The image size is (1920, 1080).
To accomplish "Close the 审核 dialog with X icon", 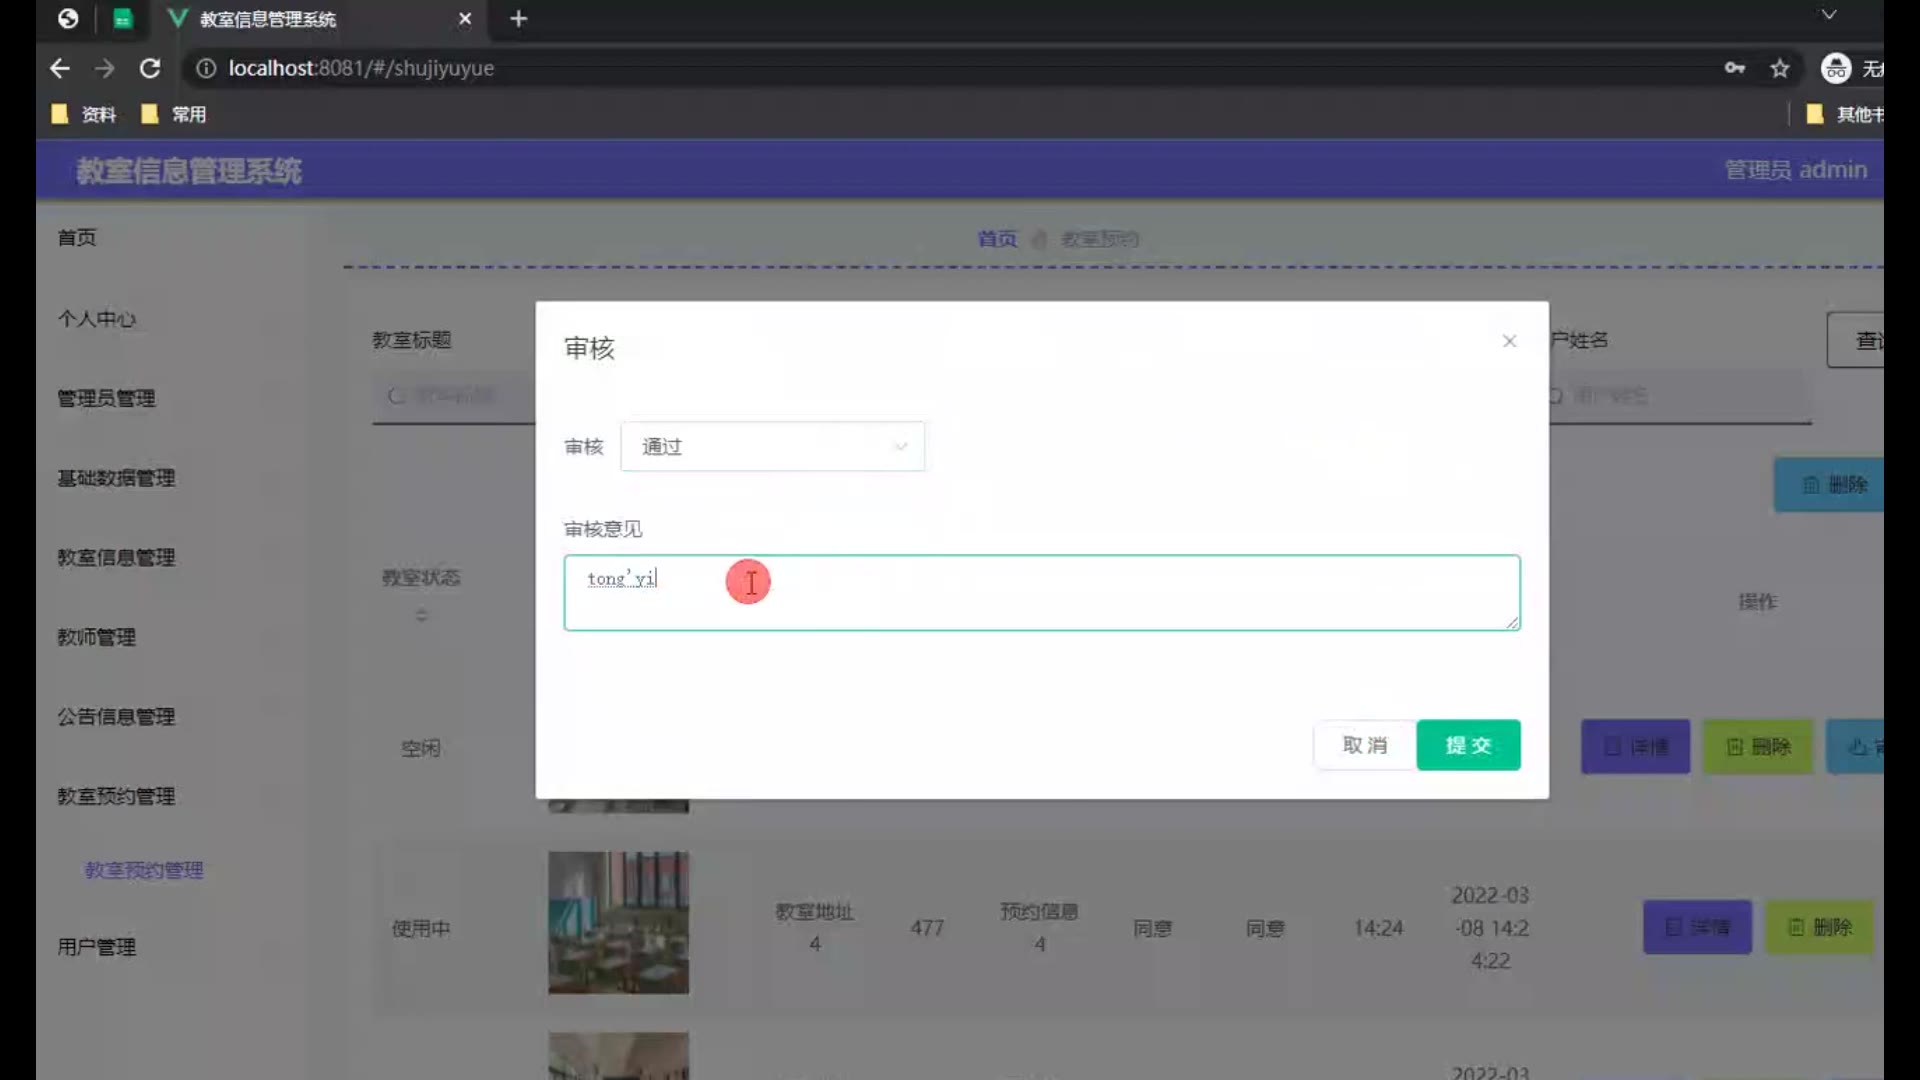I will (1509, 341).
